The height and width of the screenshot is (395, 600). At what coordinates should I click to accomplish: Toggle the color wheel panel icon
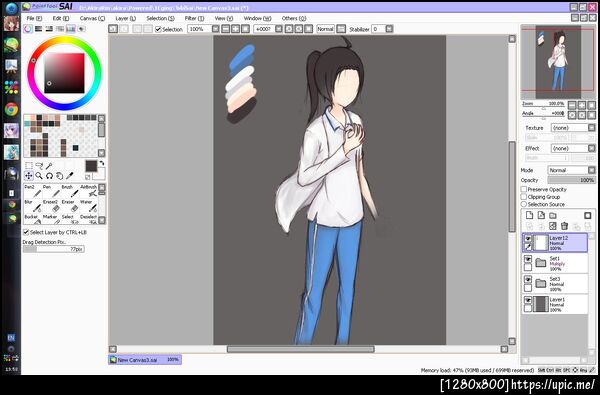point(28,29)
